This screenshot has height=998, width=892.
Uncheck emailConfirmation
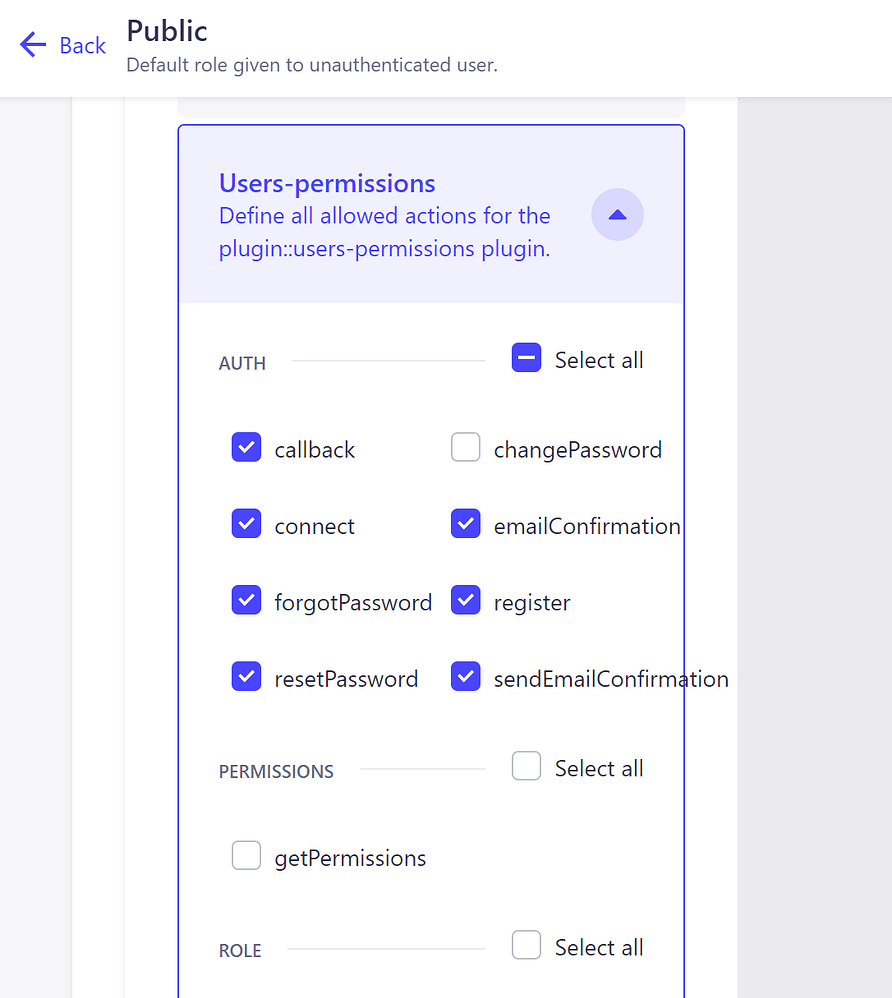coord(466,524)
